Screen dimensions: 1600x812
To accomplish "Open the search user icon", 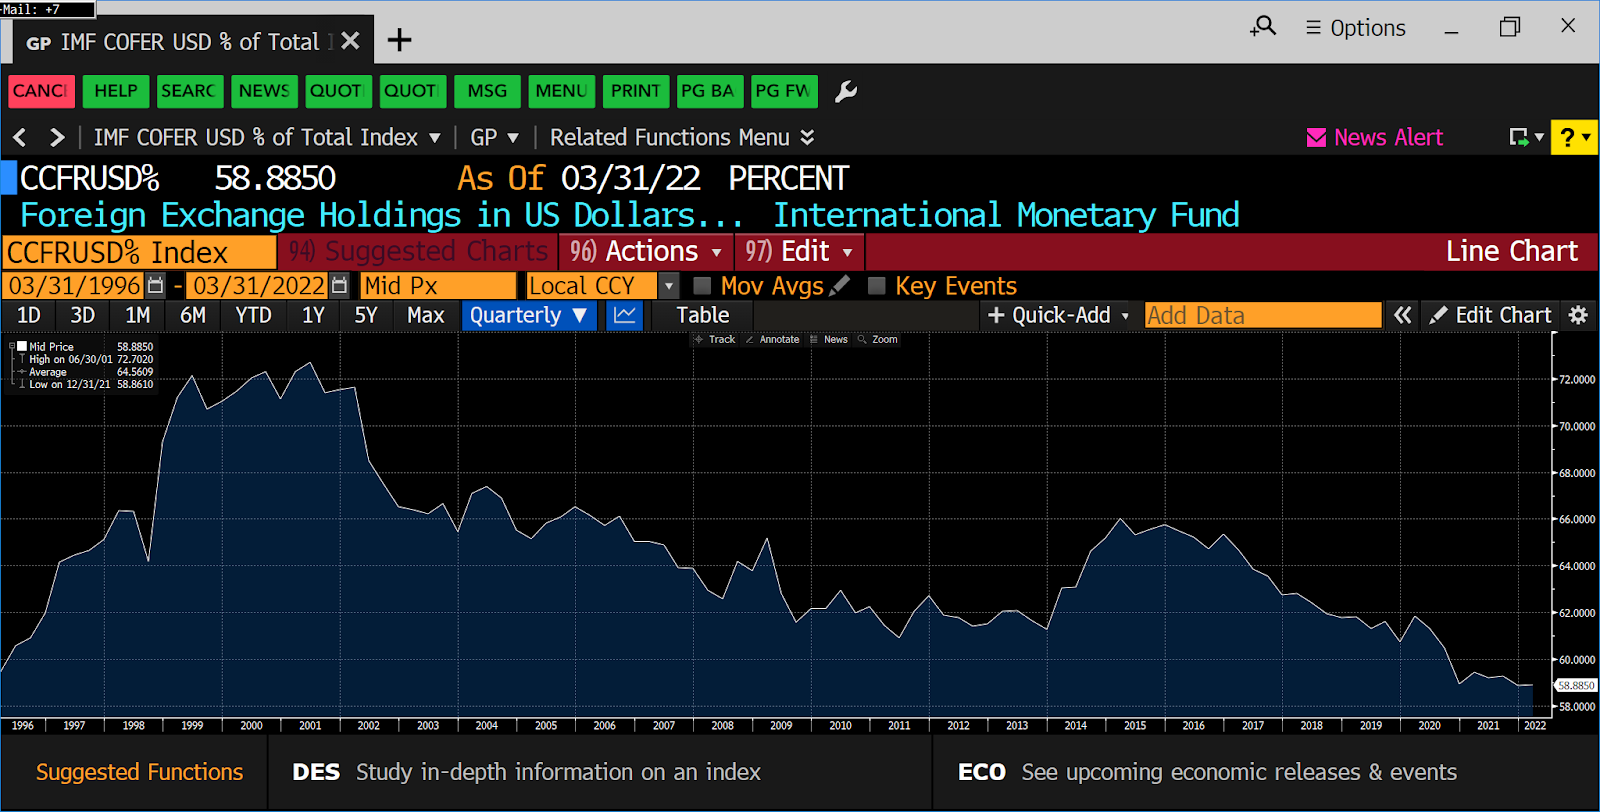I will tap(1263, 27).
